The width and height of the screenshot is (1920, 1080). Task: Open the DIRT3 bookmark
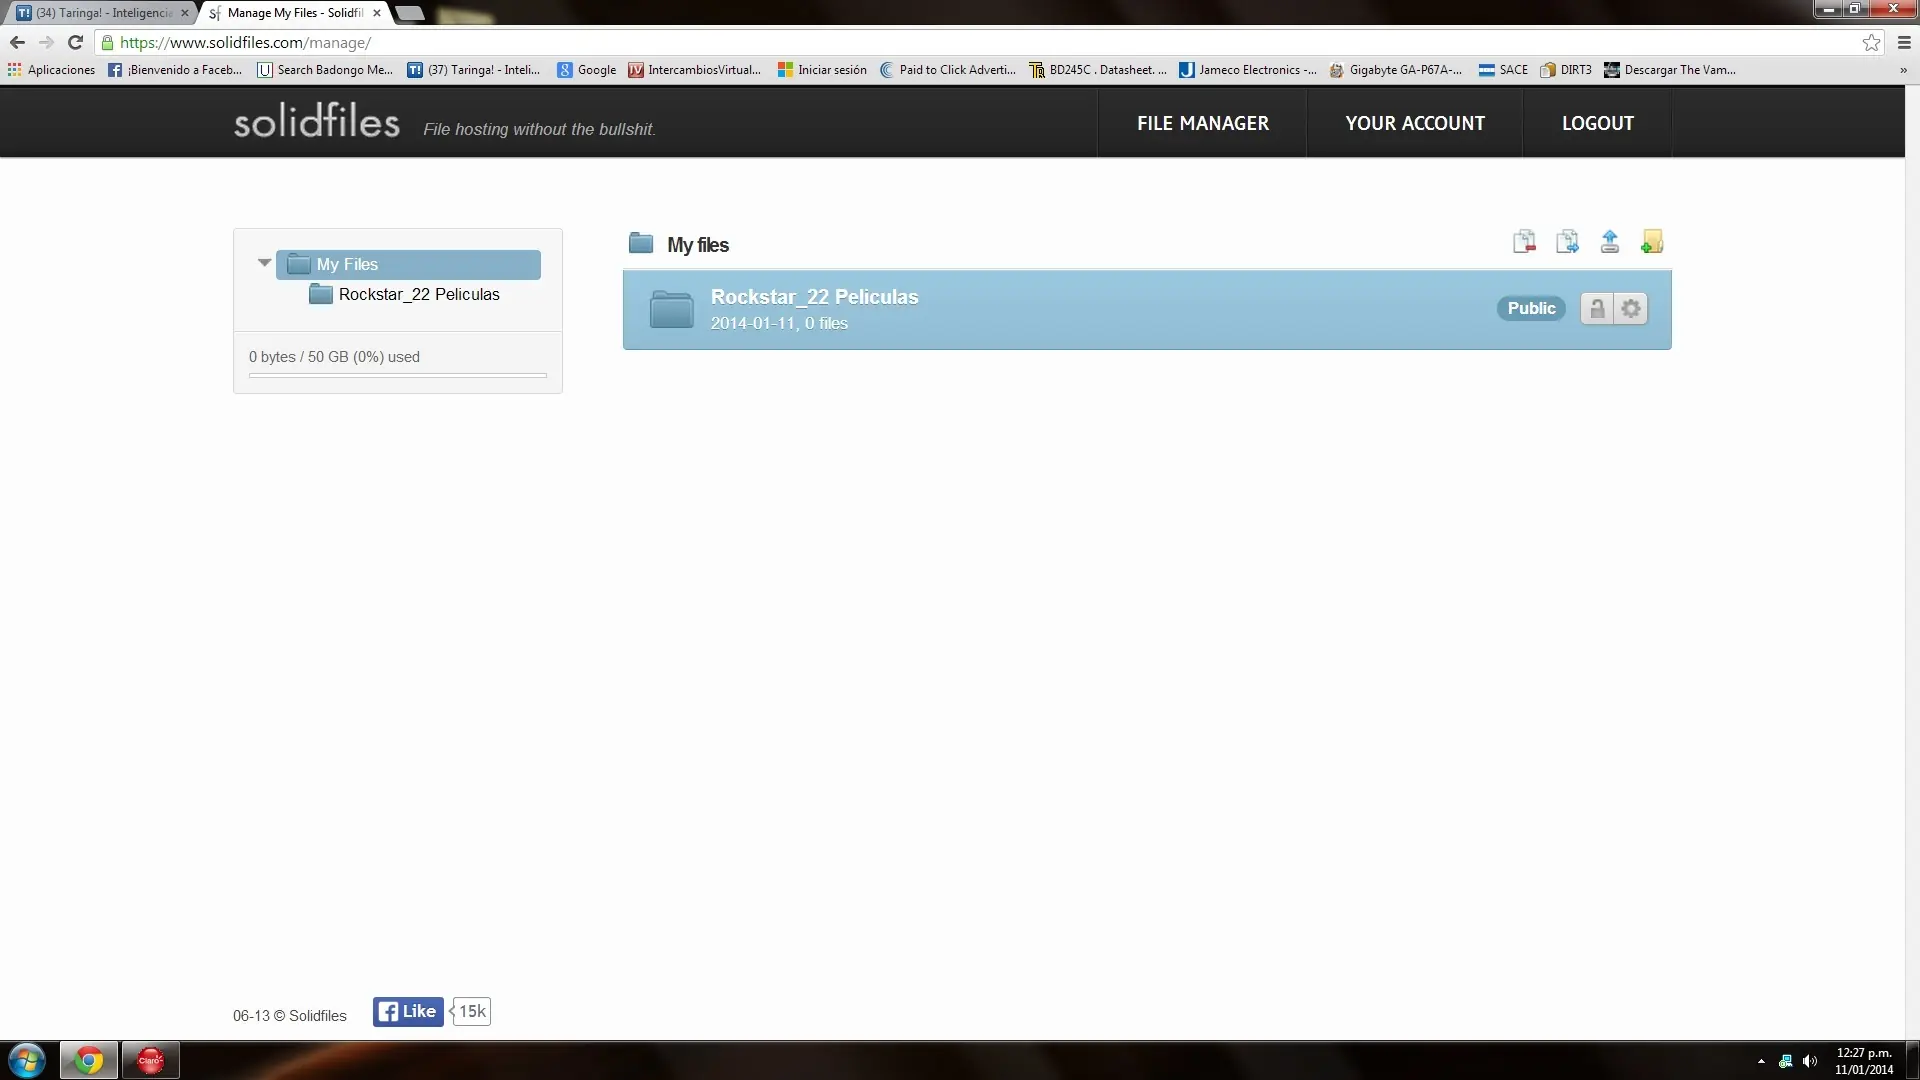click(1566, 70)
